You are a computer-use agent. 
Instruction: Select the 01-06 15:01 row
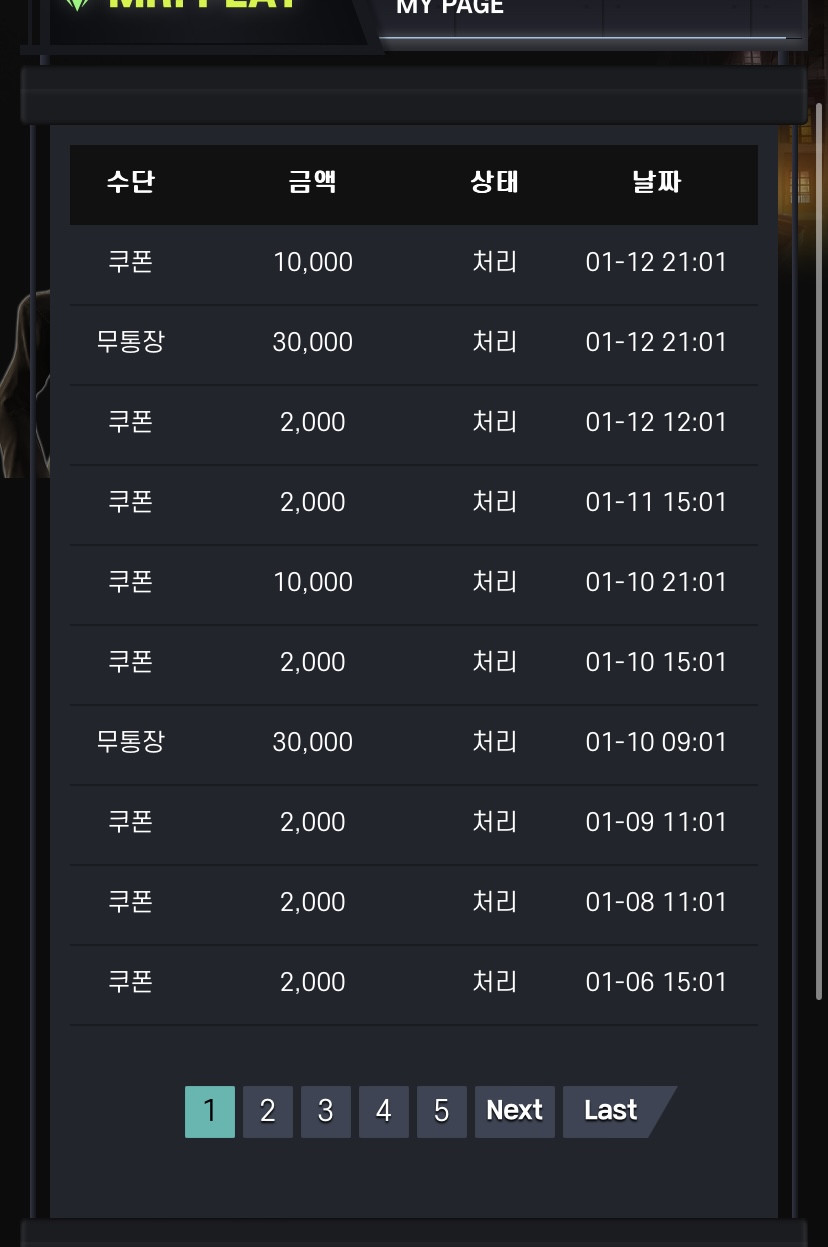click(x=414, y=984)
